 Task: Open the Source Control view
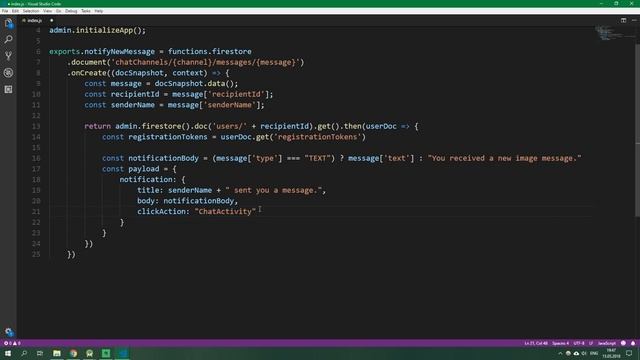[8, 56]
